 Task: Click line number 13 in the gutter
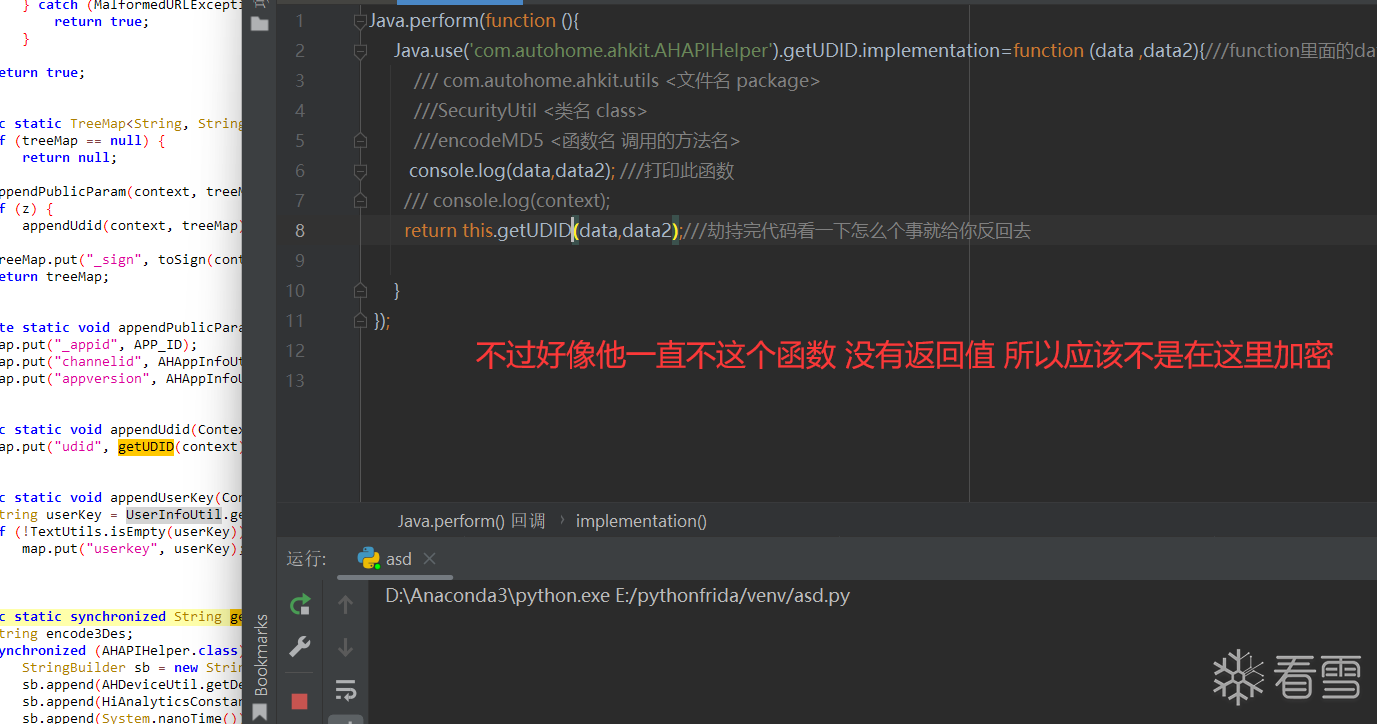294,381
